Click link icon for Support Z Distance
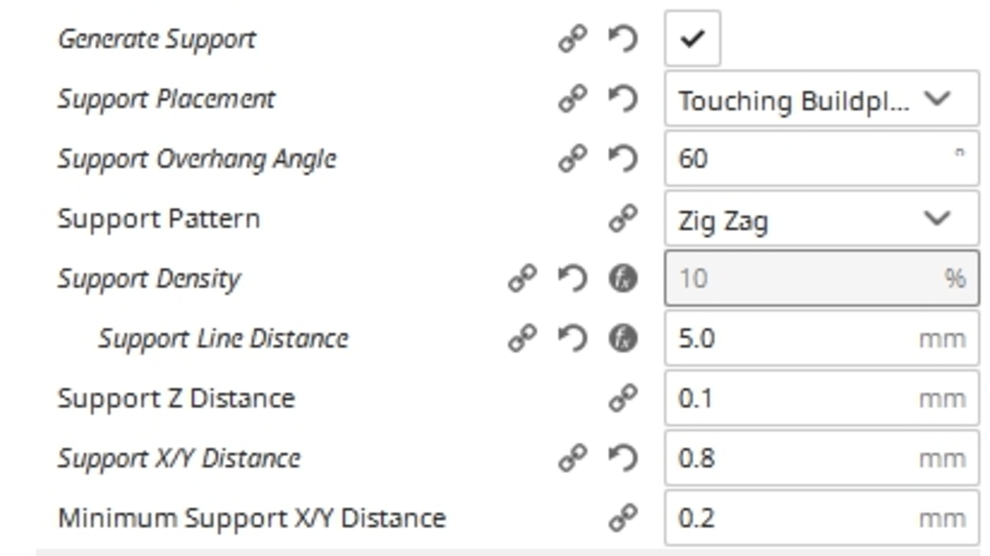The image size is (990, 556). click(623, 398)
